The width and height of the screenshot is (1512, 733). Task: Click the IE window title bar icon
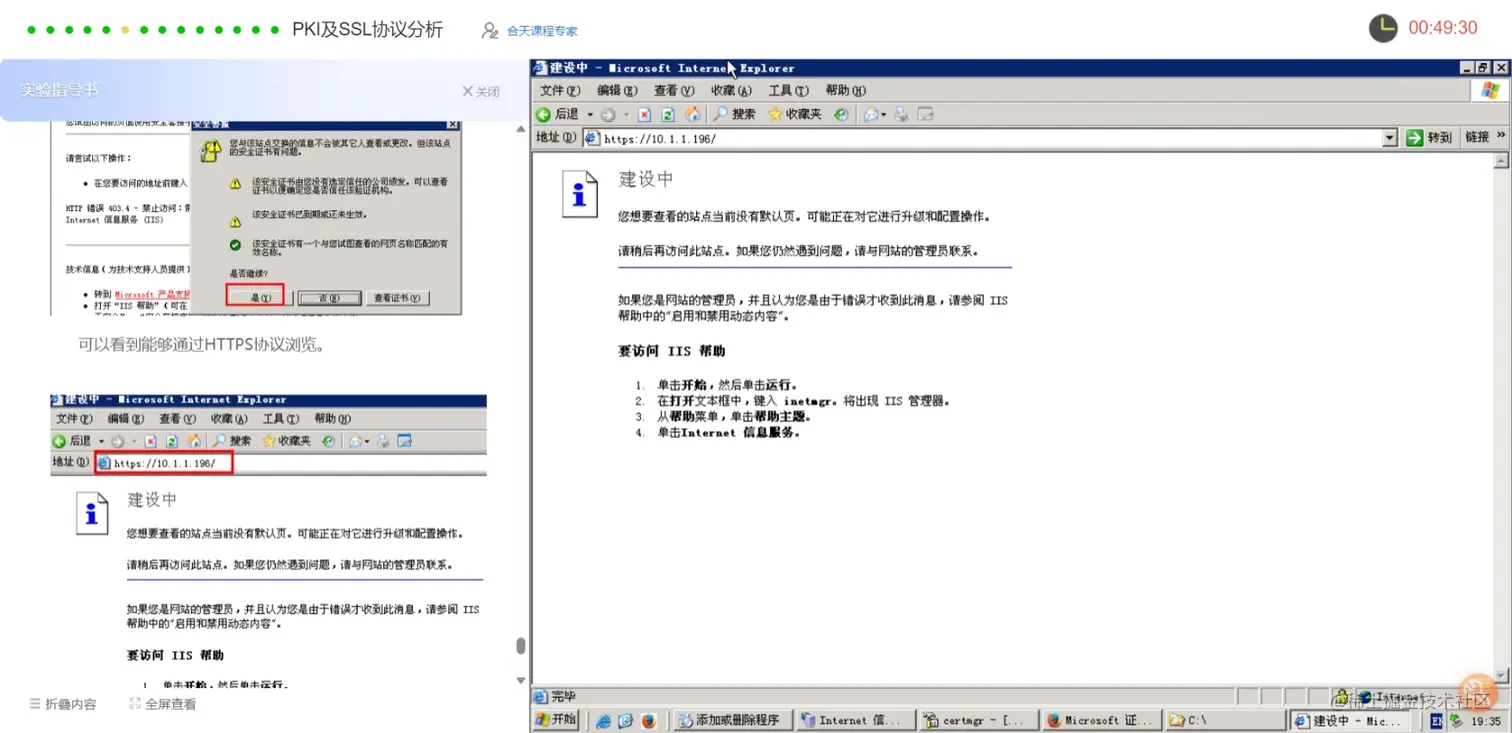click(x=541, y=68)
